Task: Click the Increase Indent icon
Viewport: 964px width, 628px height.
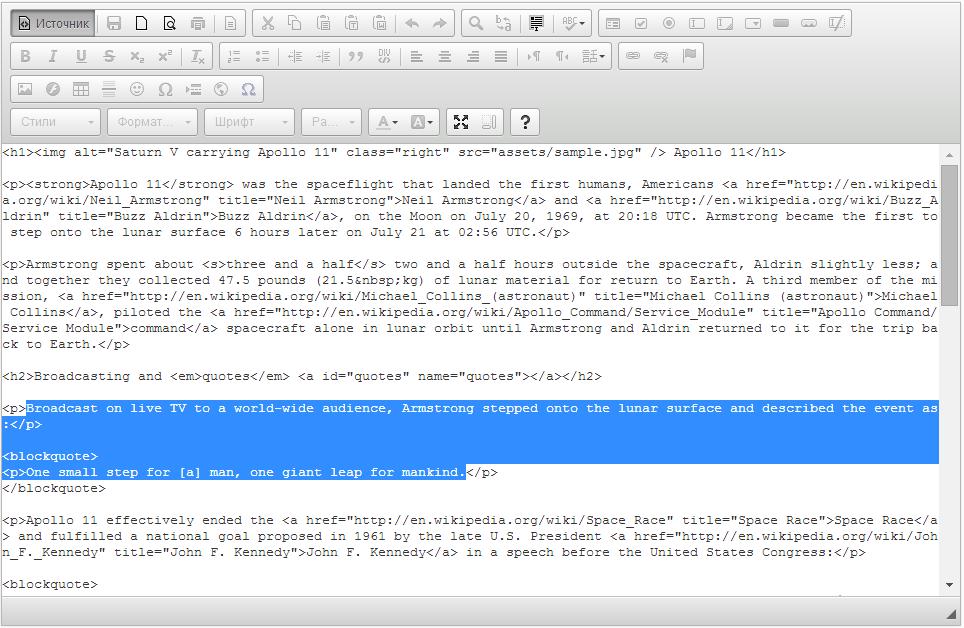Action: [323, 56]
